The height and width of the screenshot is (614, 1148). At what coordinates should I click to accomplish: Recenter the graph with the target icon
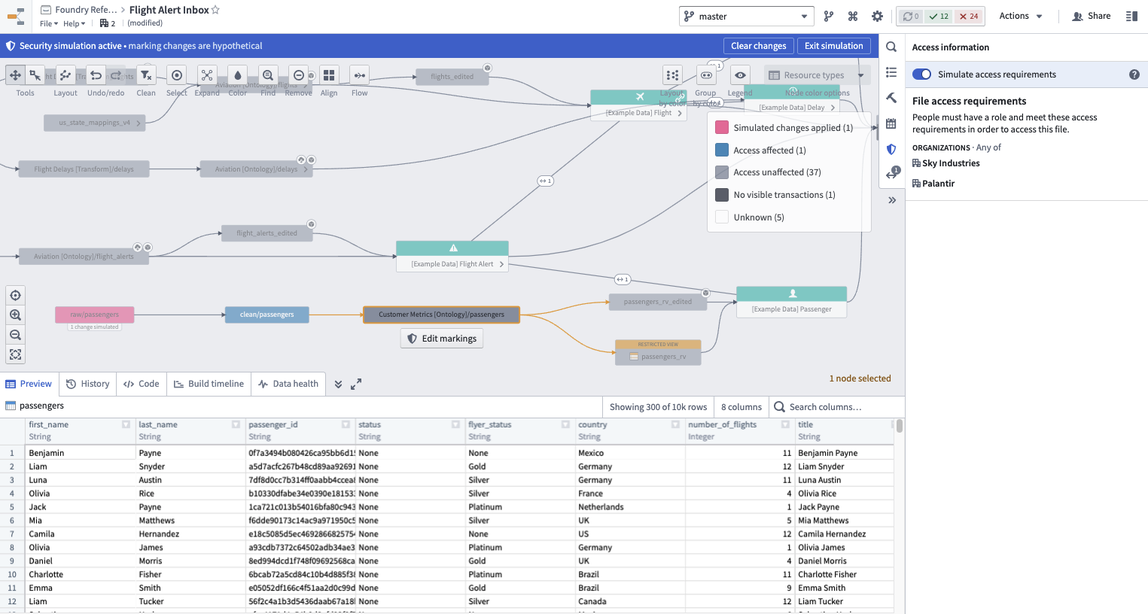[15, 296]
